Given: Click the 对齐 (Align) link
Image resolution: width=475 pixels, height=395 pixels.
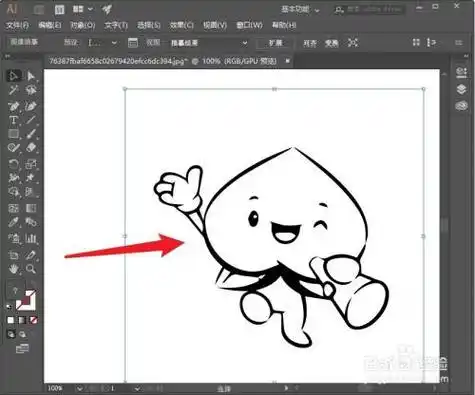Looking at the screenshot, I should [x=310, y=43].
